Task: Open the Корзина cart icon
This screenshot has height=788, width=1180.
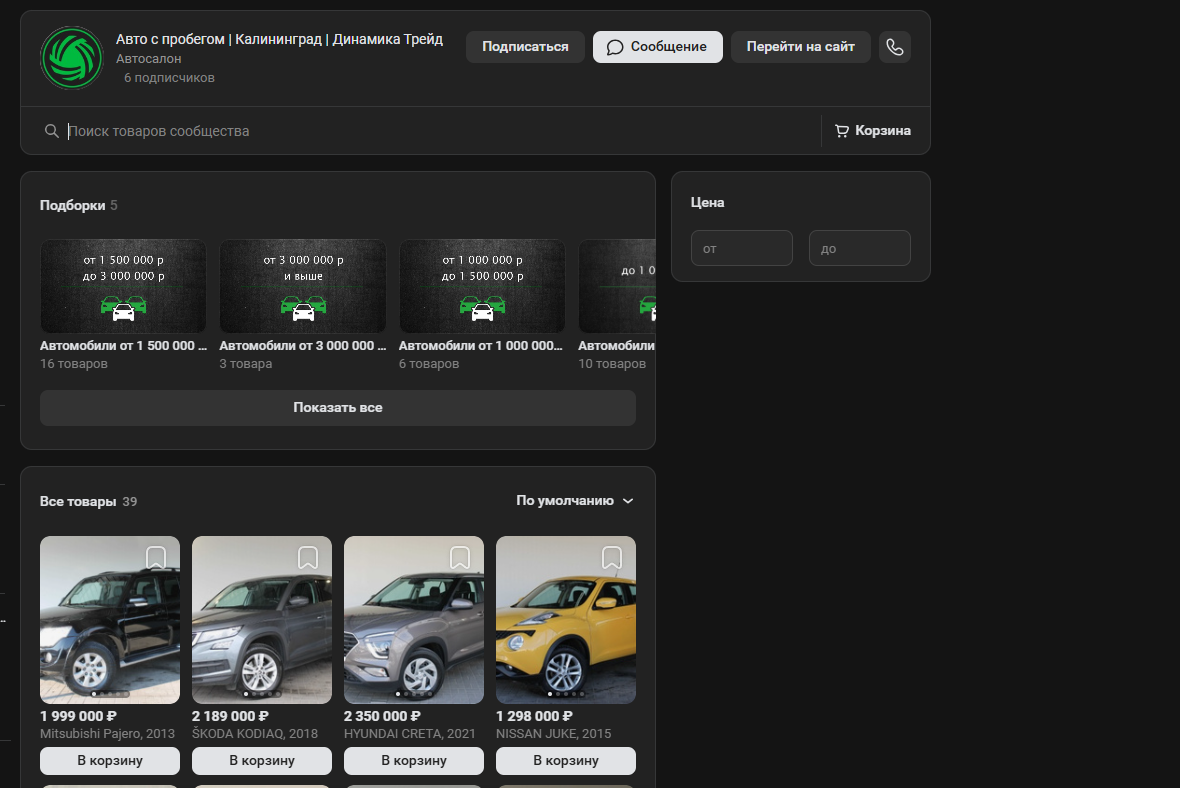Action: point(841,131)
